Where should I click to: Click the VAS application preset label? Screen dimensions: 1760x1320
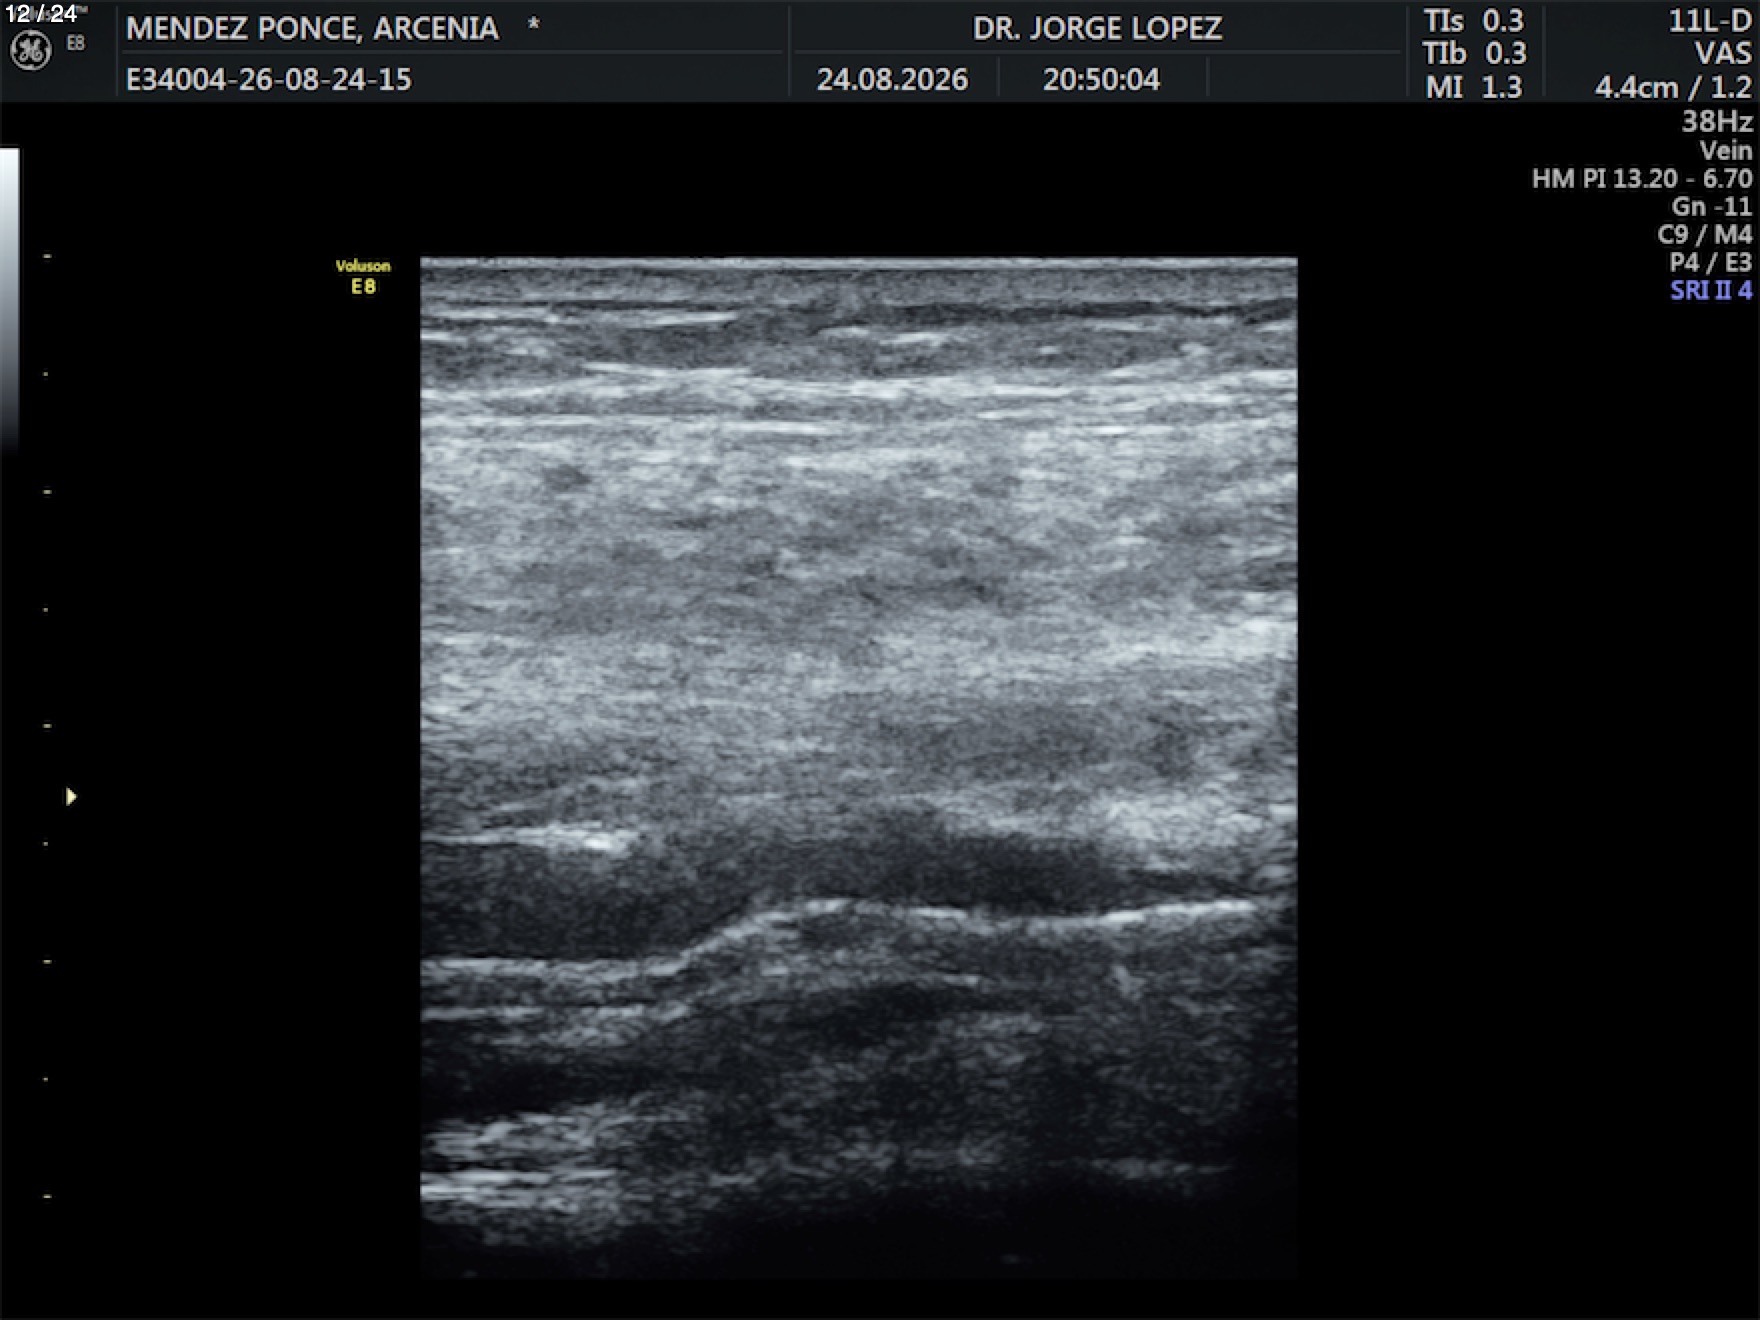pos(1722,53)
